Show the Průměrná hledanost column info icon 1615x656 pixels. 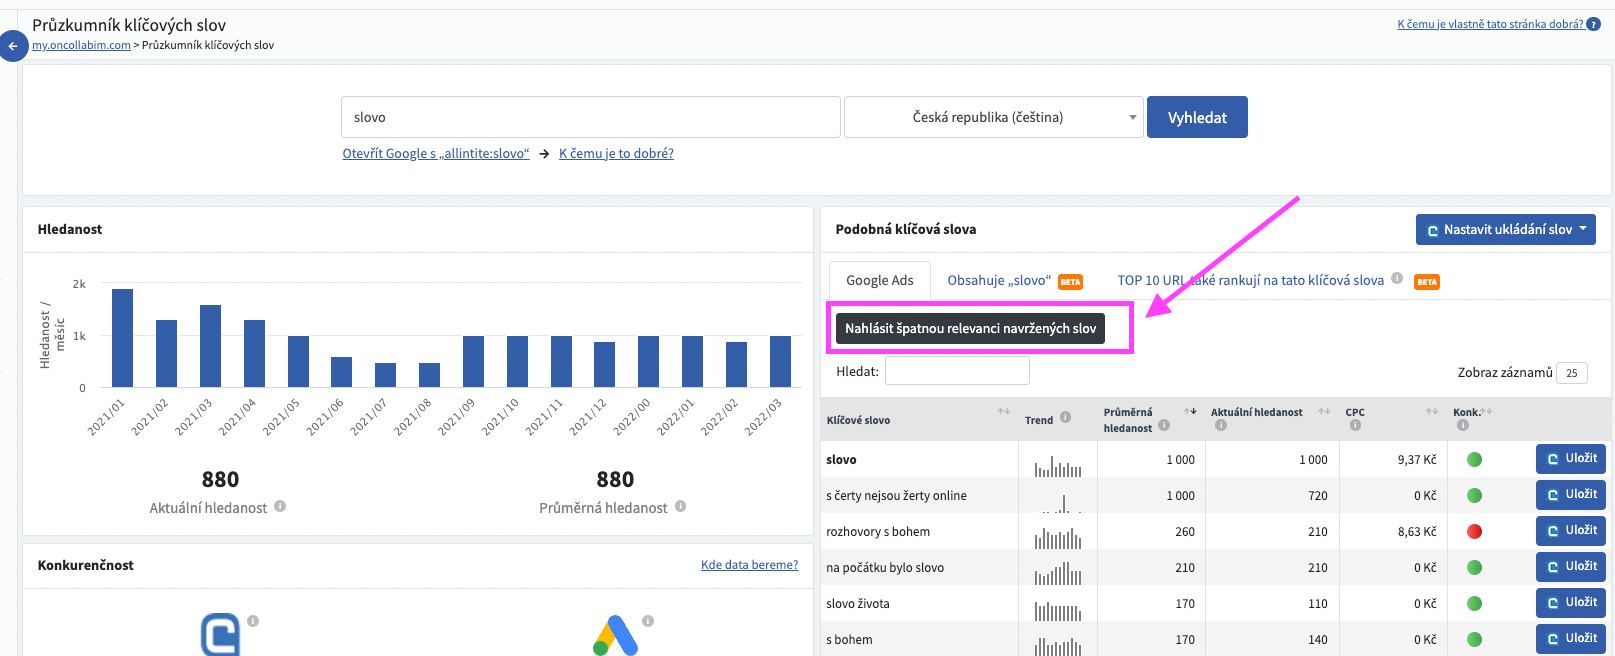[x=1164, y=426]
